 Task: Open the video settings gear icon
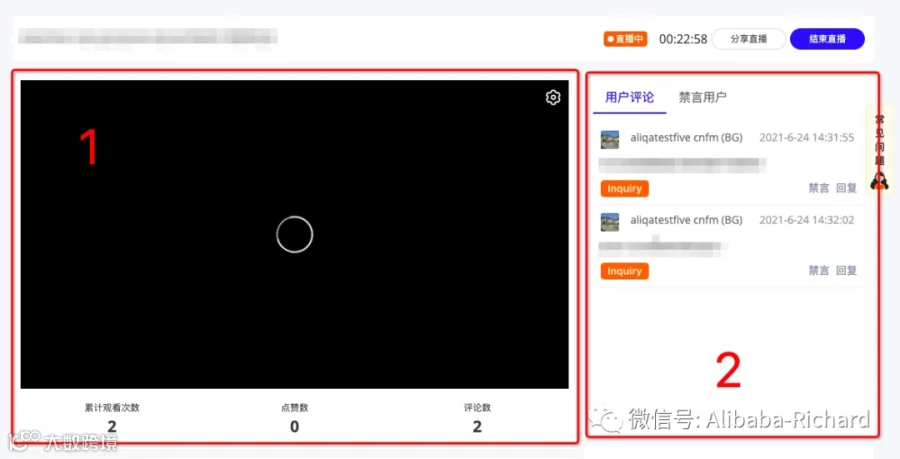pos(553,98)
